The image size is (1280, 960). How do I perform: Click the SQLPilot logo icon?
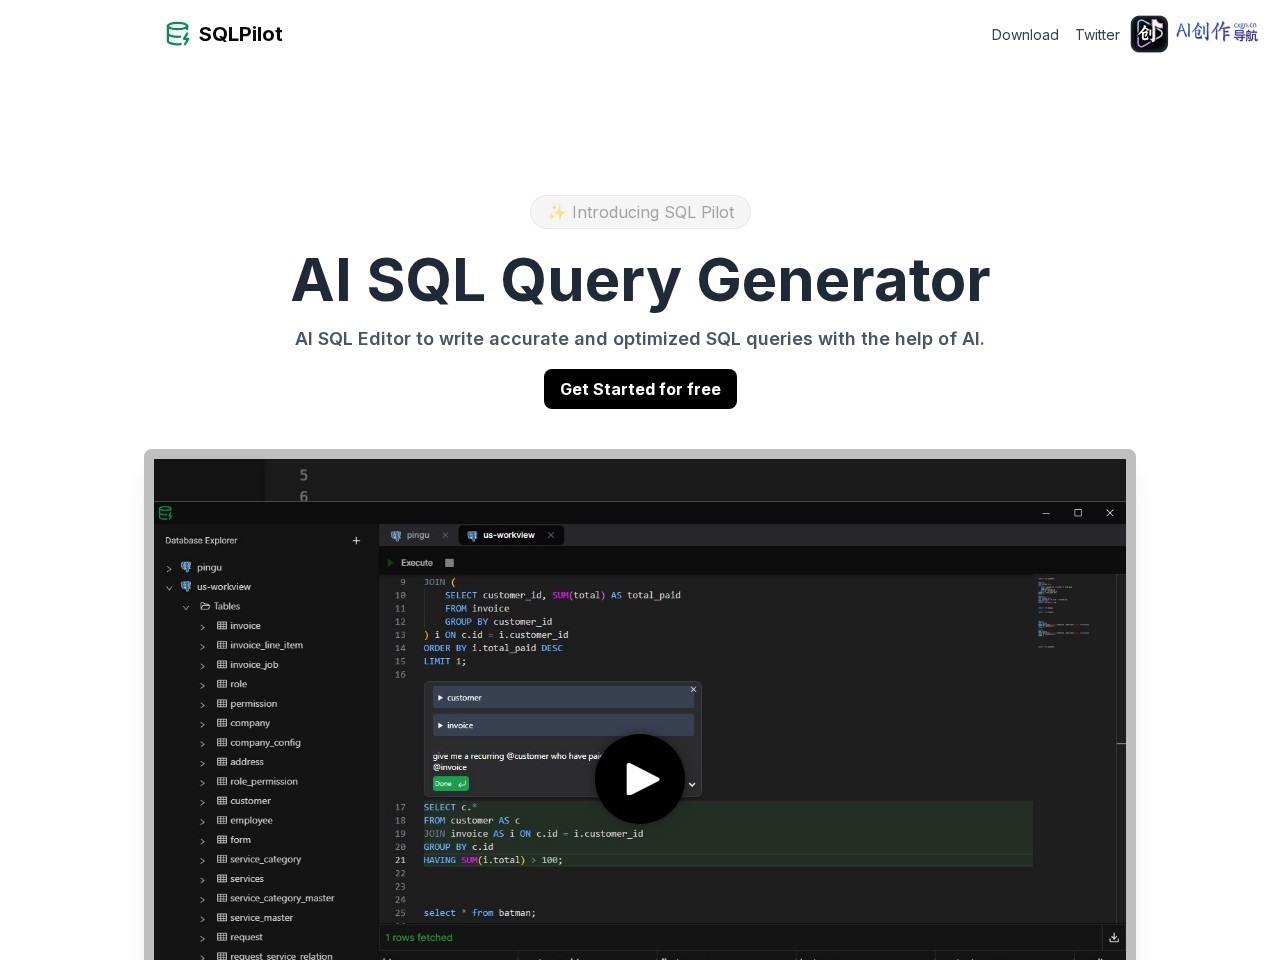click(178, 34)
